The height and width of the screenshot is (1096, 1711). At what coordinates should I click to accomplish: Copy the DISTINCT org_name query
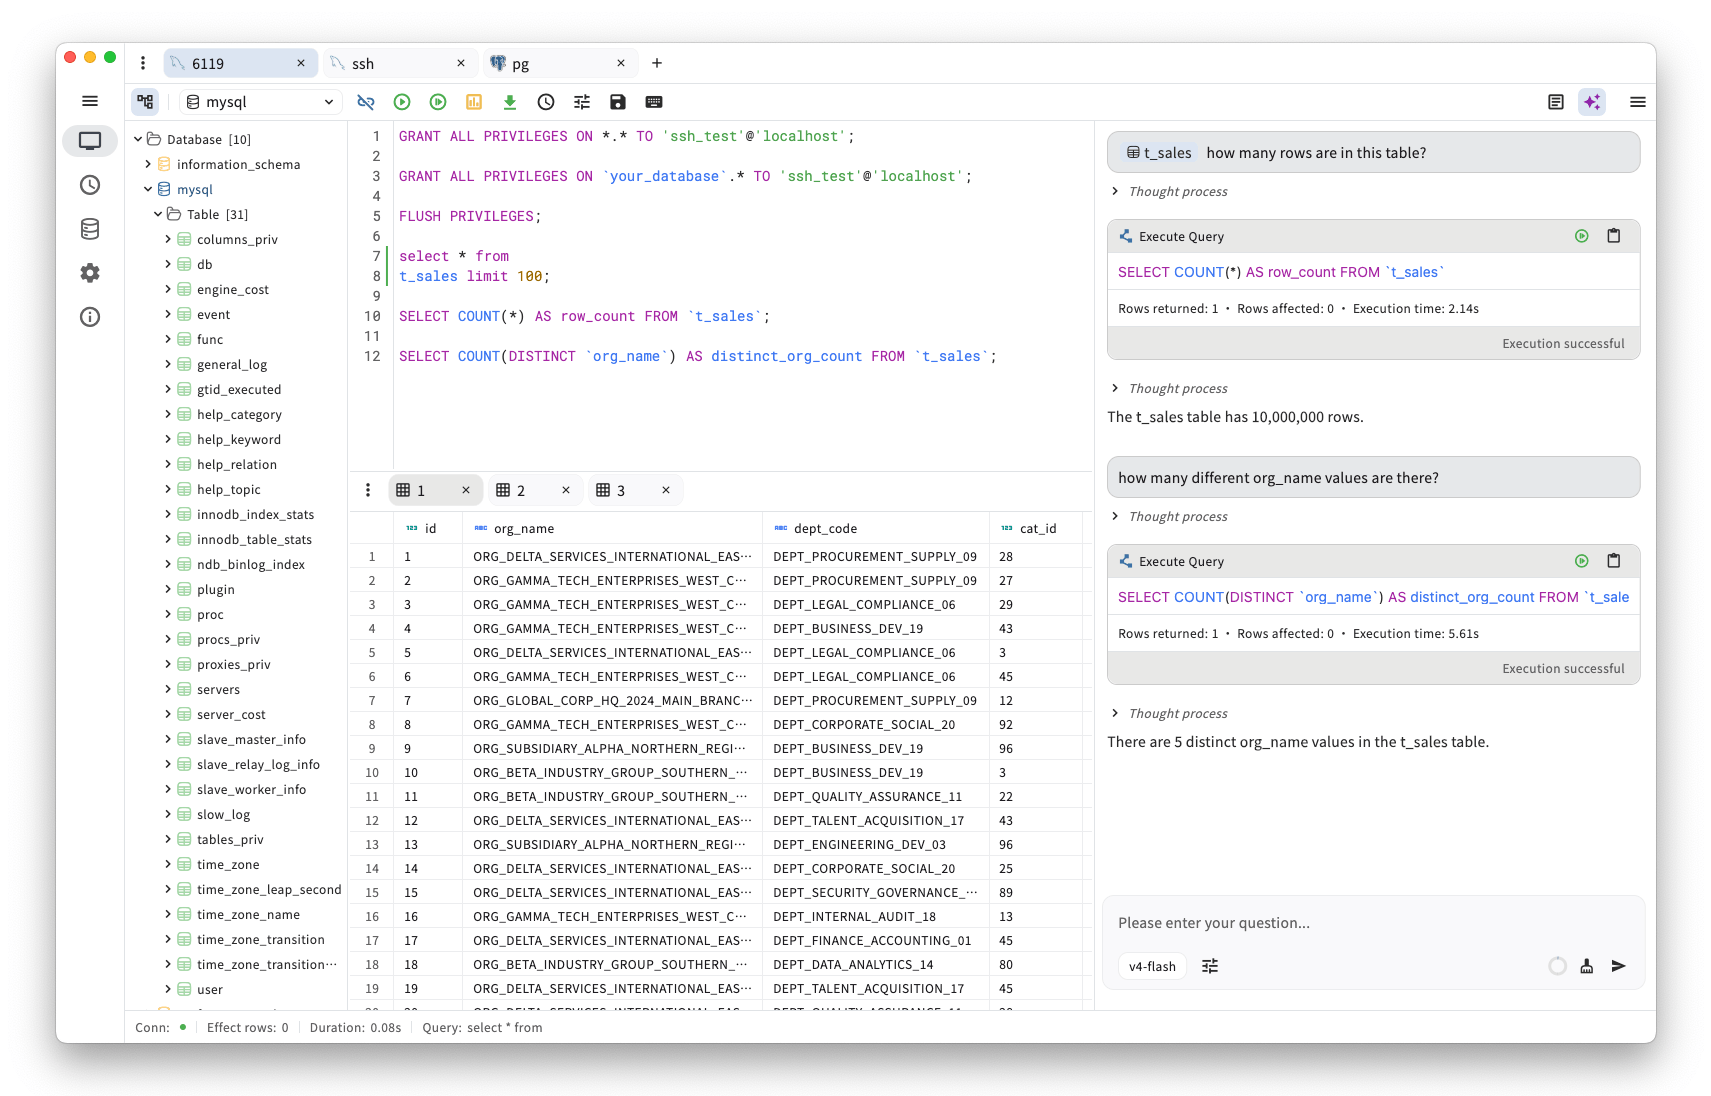(1614, 561)
